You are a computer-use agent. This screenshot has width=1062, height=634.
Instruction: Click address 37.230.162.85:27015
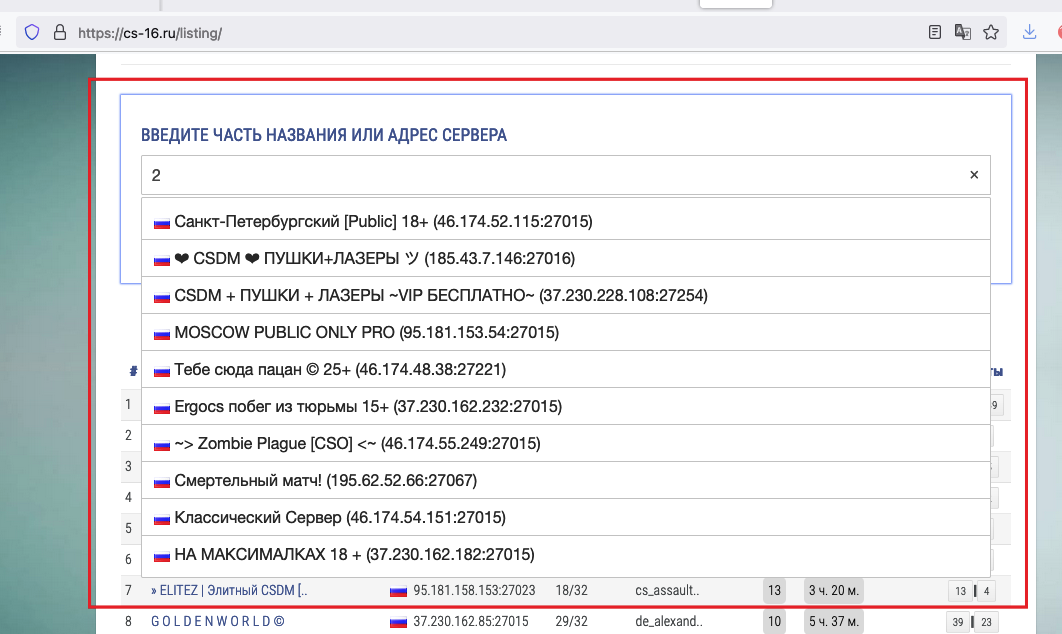click(471, 621)
